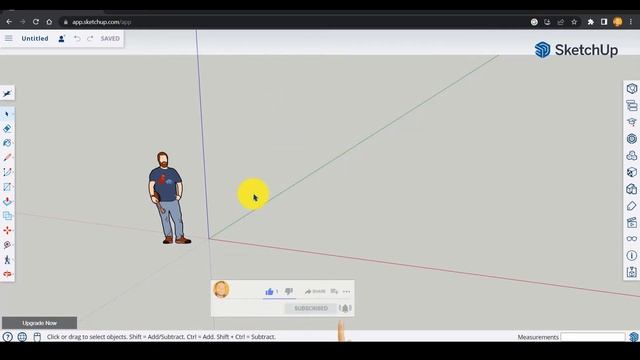Image resolution: width=640 pixels, height=360 pixels.
Task: Redo the last action
Action: coord(90,38)
